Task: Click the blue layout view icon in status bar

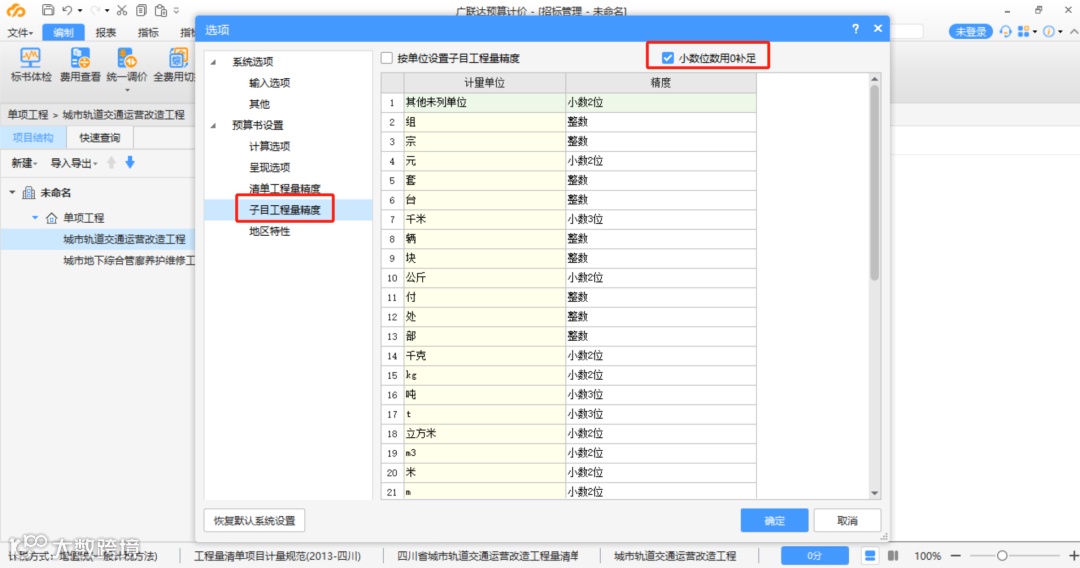Action: click(870, 556)
